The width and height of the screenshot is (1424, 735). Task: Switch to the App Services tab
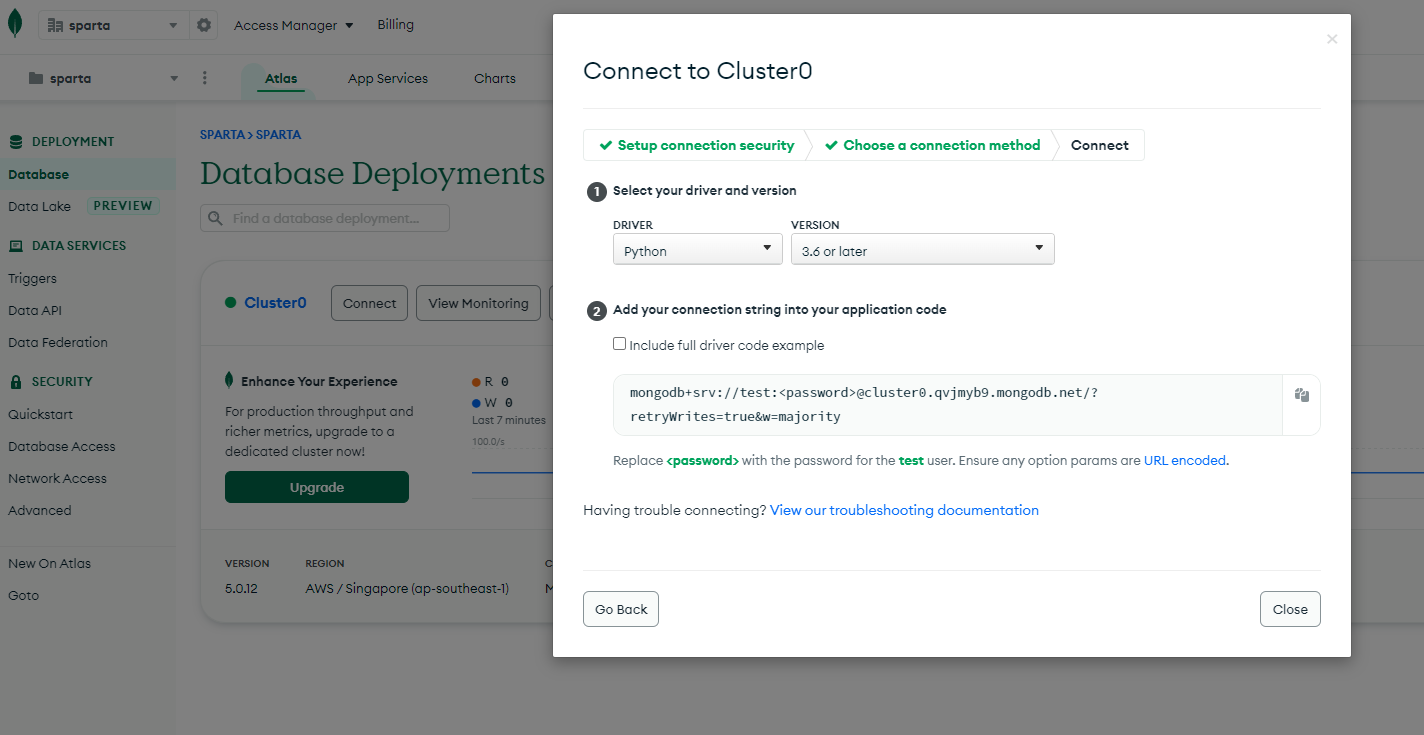(388, 78)
